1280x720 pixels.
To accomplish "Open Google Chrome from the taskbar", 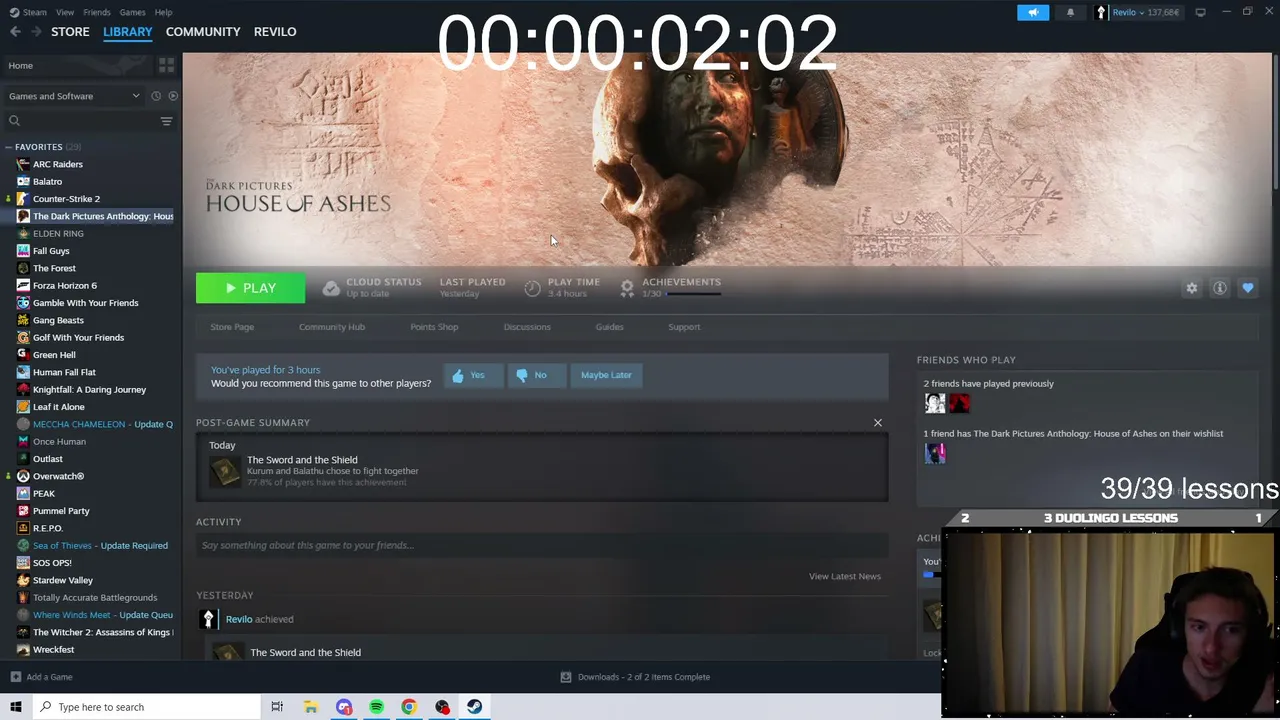I will 409,707.
